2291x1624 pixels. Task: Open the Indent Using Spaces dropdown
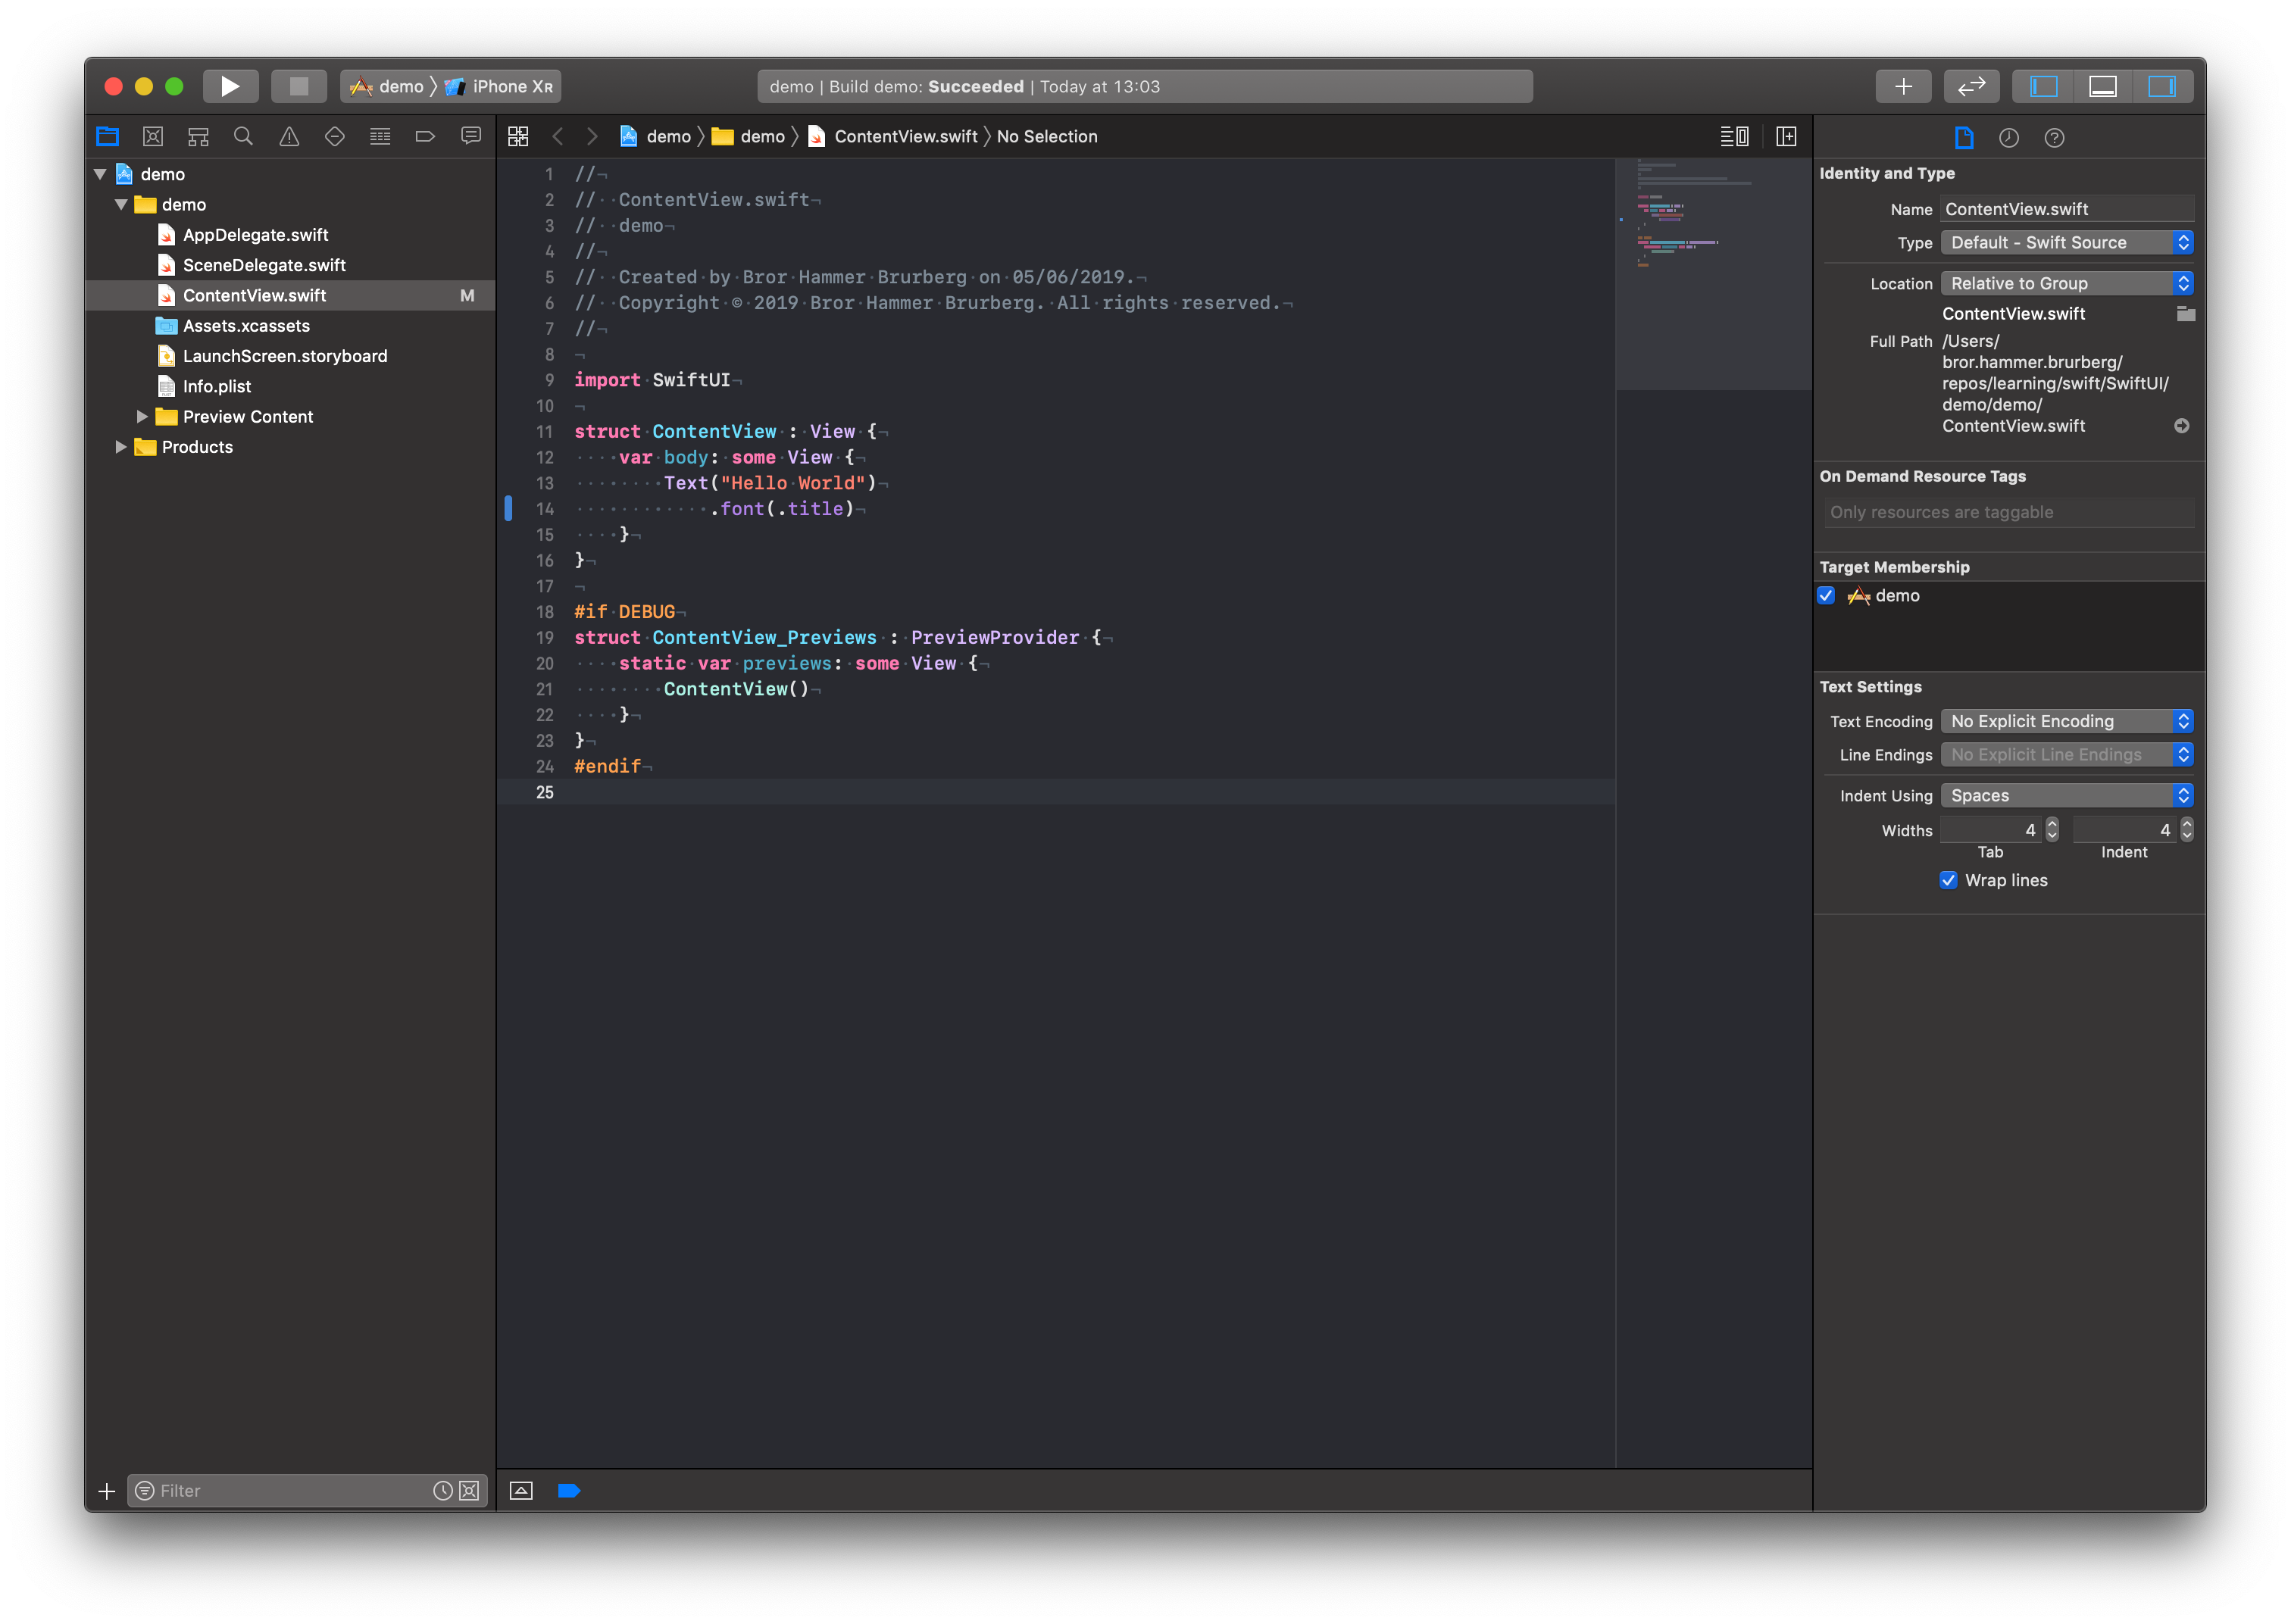pos(2066,796)
